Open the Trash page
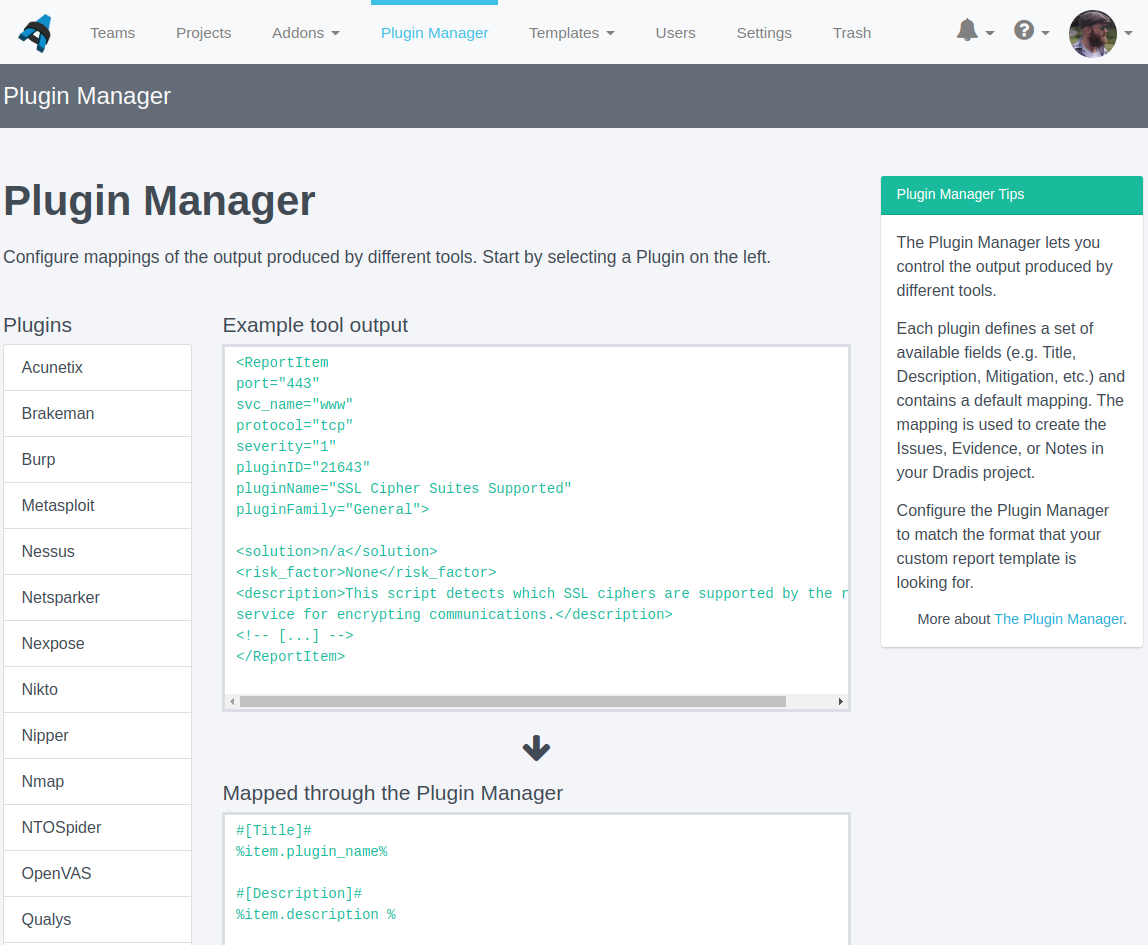This screenshot has height=945, width=1148. (x=851, y=33)
